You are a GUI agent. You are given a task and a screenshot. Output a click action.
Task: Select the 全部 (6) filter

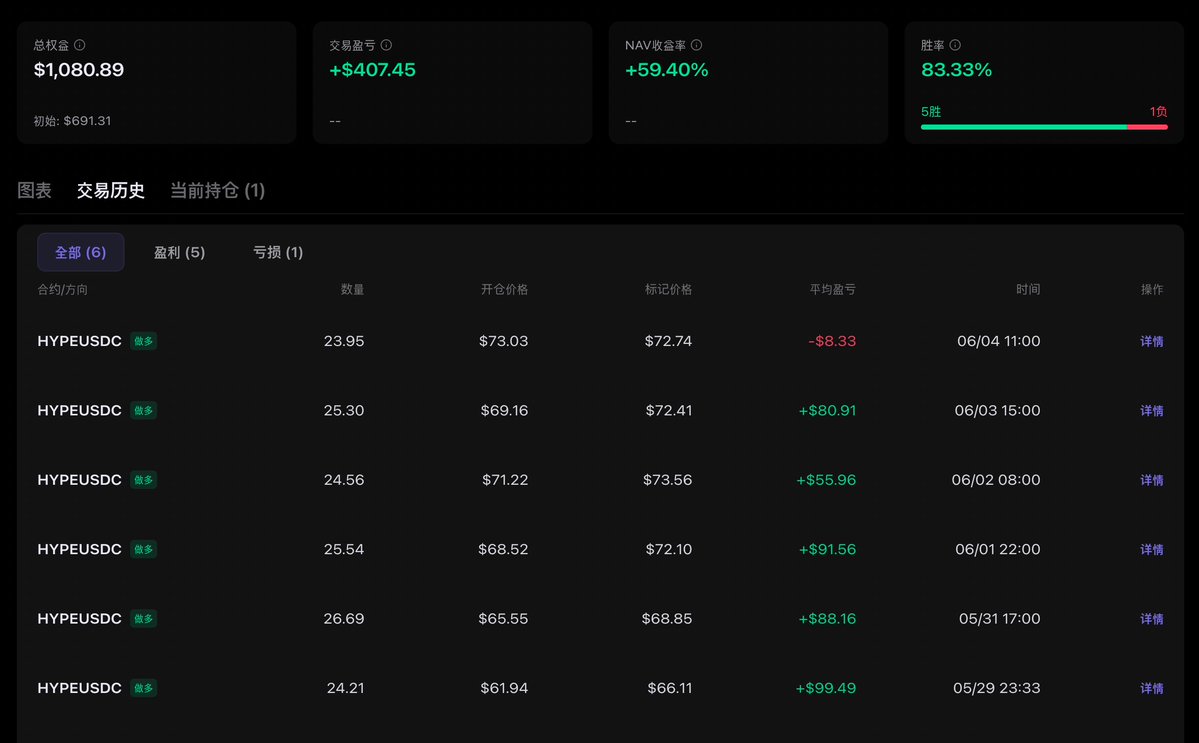[x=80, y=252]
